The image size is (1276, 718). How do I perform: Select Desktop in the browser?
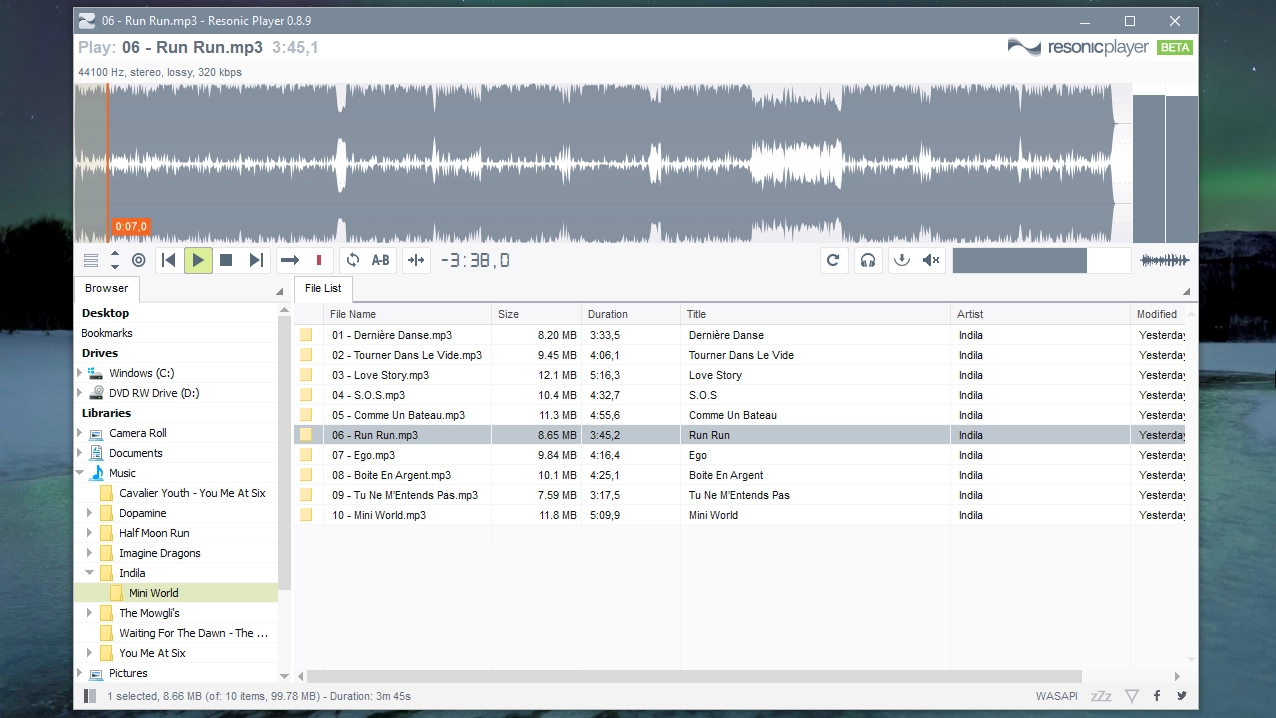(x=105, y=313)
